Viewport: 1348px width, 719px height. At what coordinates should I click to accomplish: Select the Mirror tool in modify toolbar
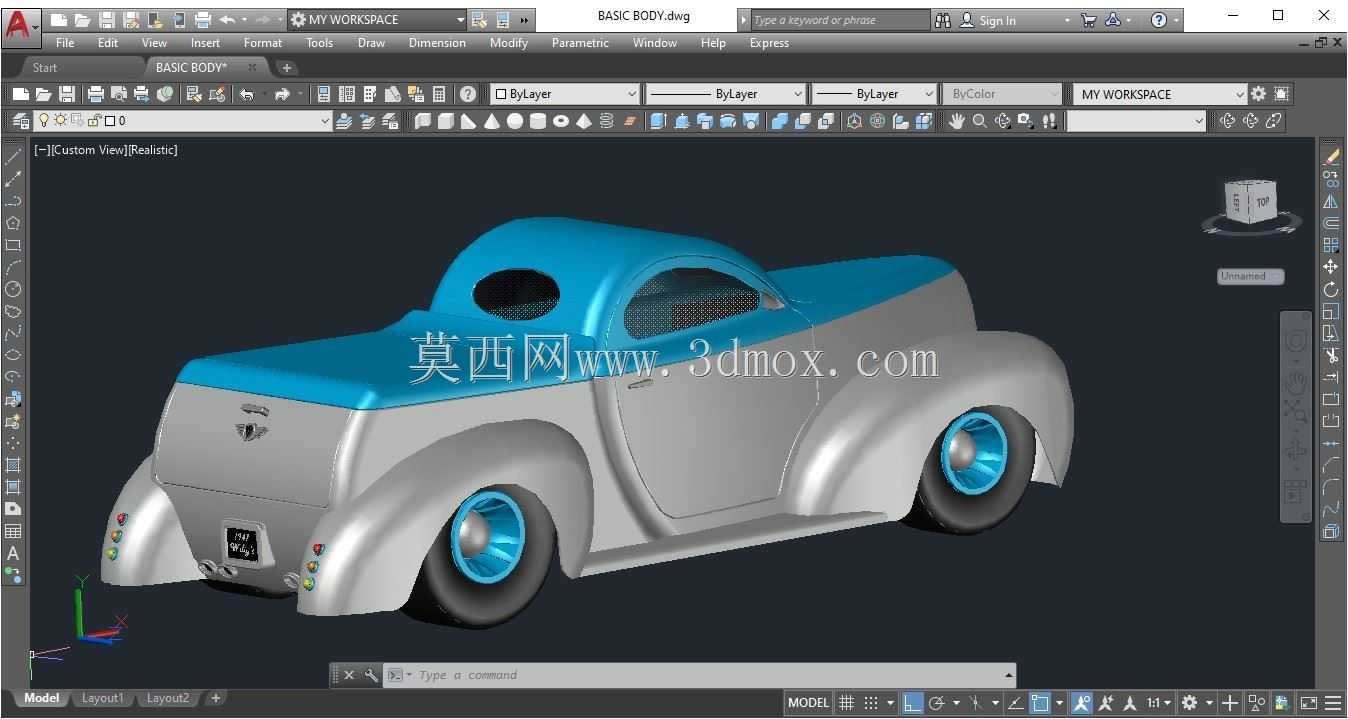tap(1330, 201)
